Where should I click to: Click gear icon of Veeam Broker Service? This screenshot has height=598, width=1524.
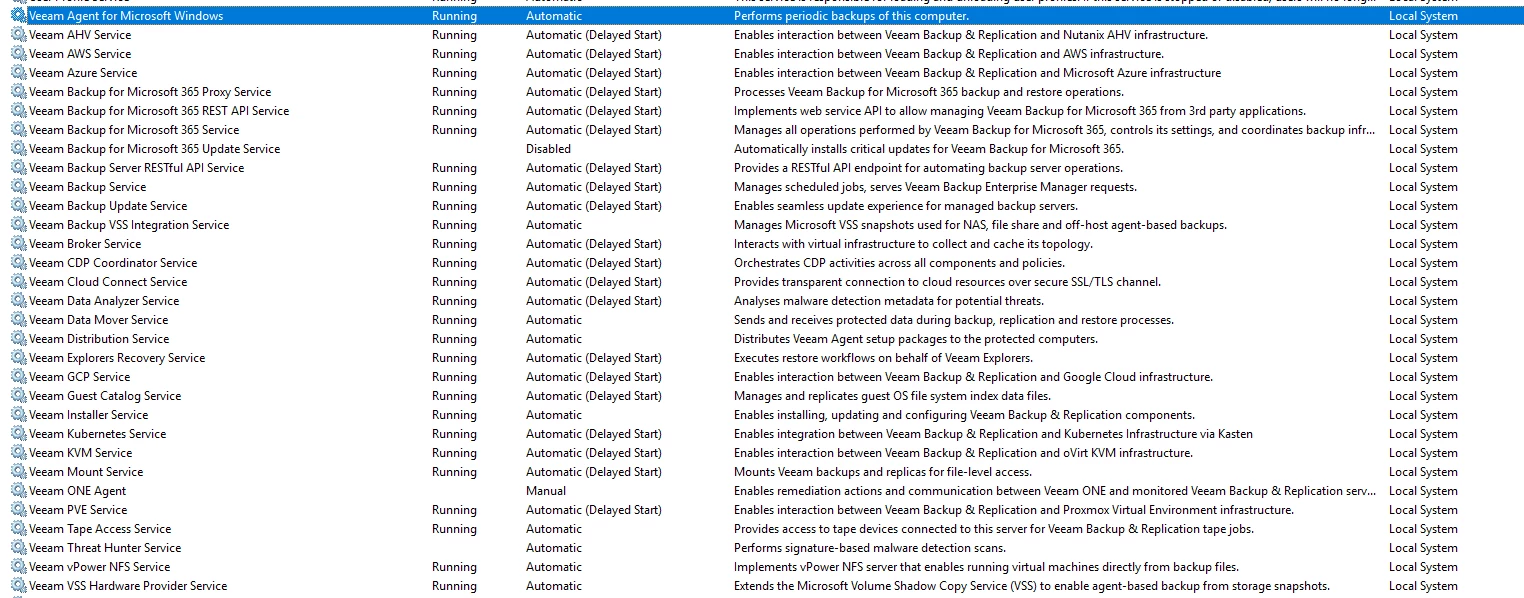19,244
